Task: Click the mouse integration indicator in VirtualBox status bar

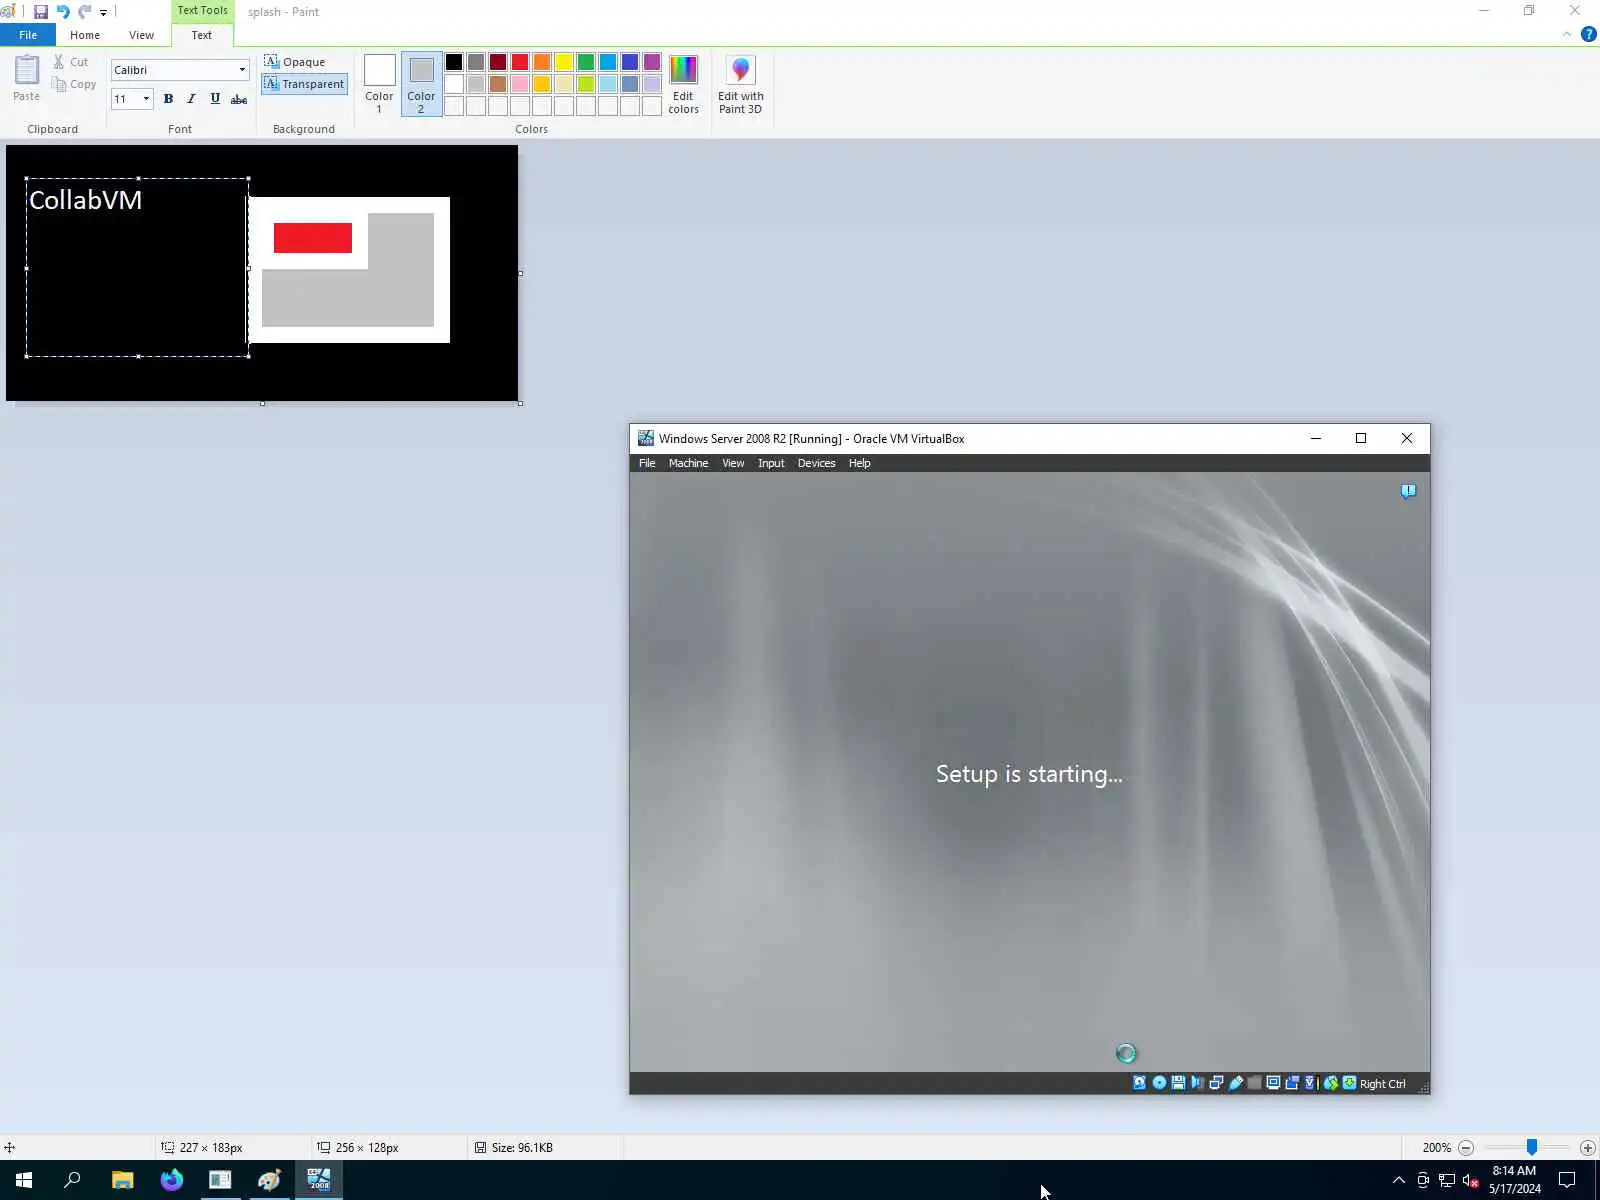Action: click(1331, 1083)
